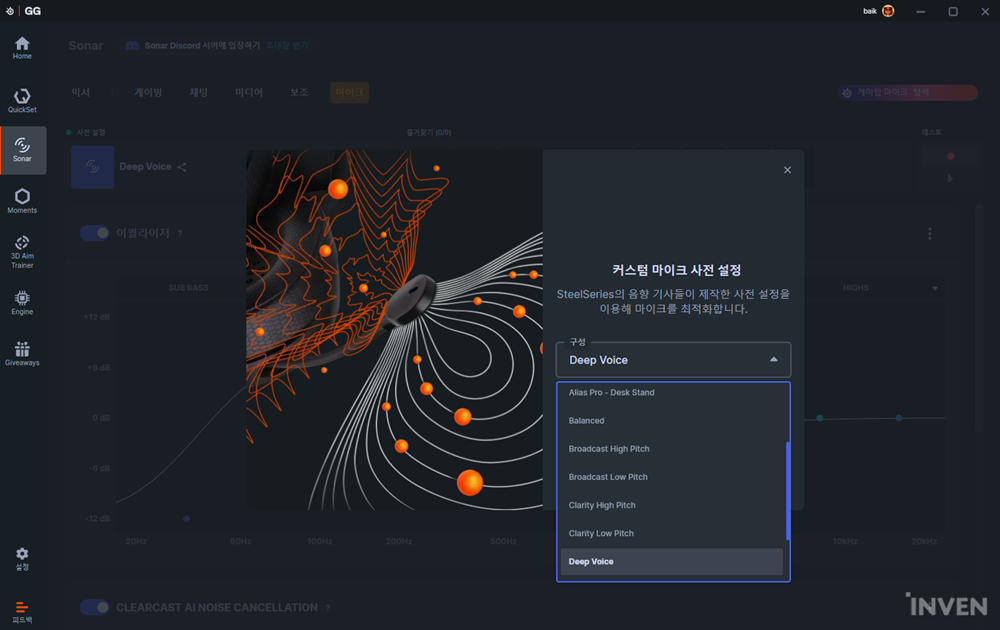Choose the Deep Voice list entry

672,562
